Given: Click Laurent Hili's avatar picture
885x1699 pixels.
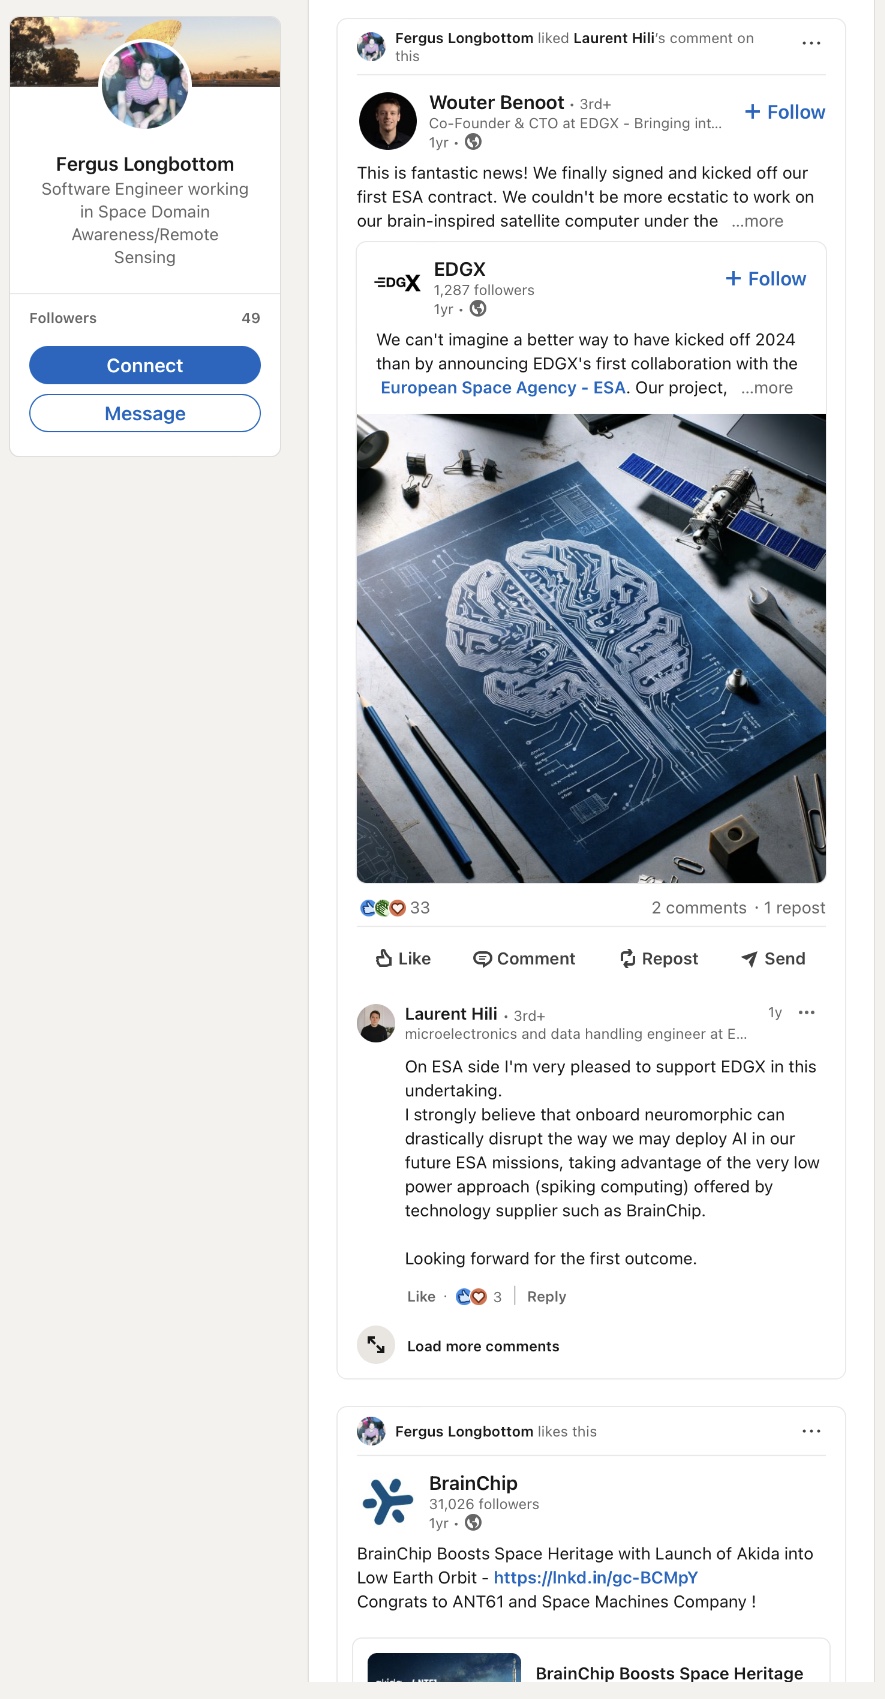Looking at the screenshot, I should 376,1023.
